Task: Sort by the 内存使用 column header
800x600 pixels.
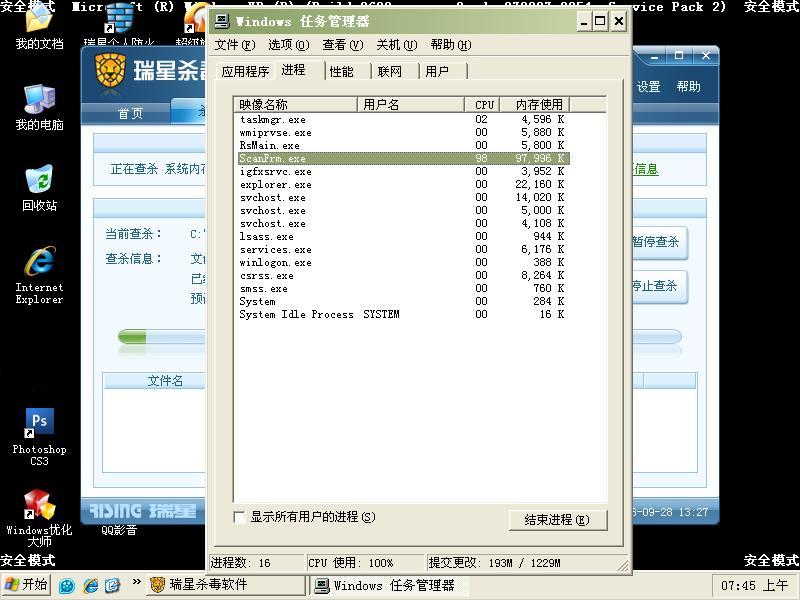Action: (535, 105)
